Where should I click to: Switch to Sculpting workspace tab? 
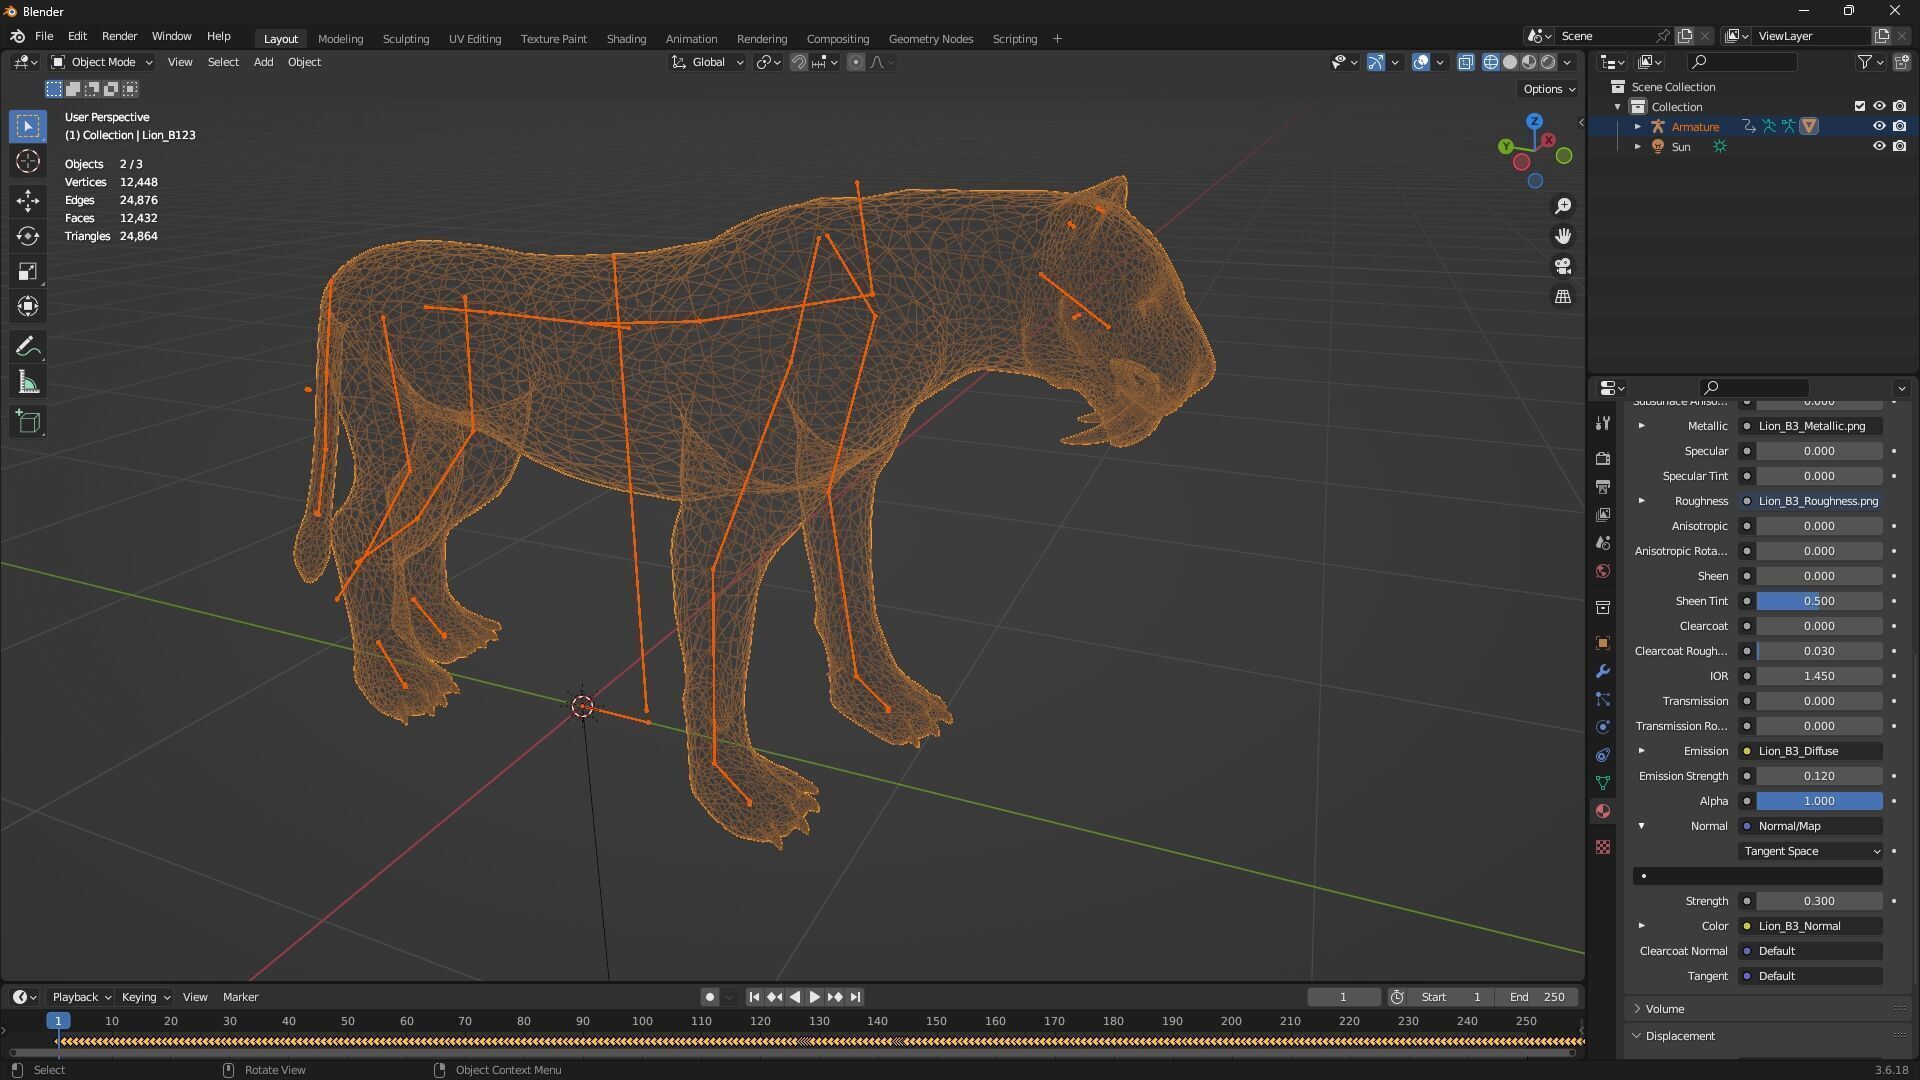click(405, 39)
